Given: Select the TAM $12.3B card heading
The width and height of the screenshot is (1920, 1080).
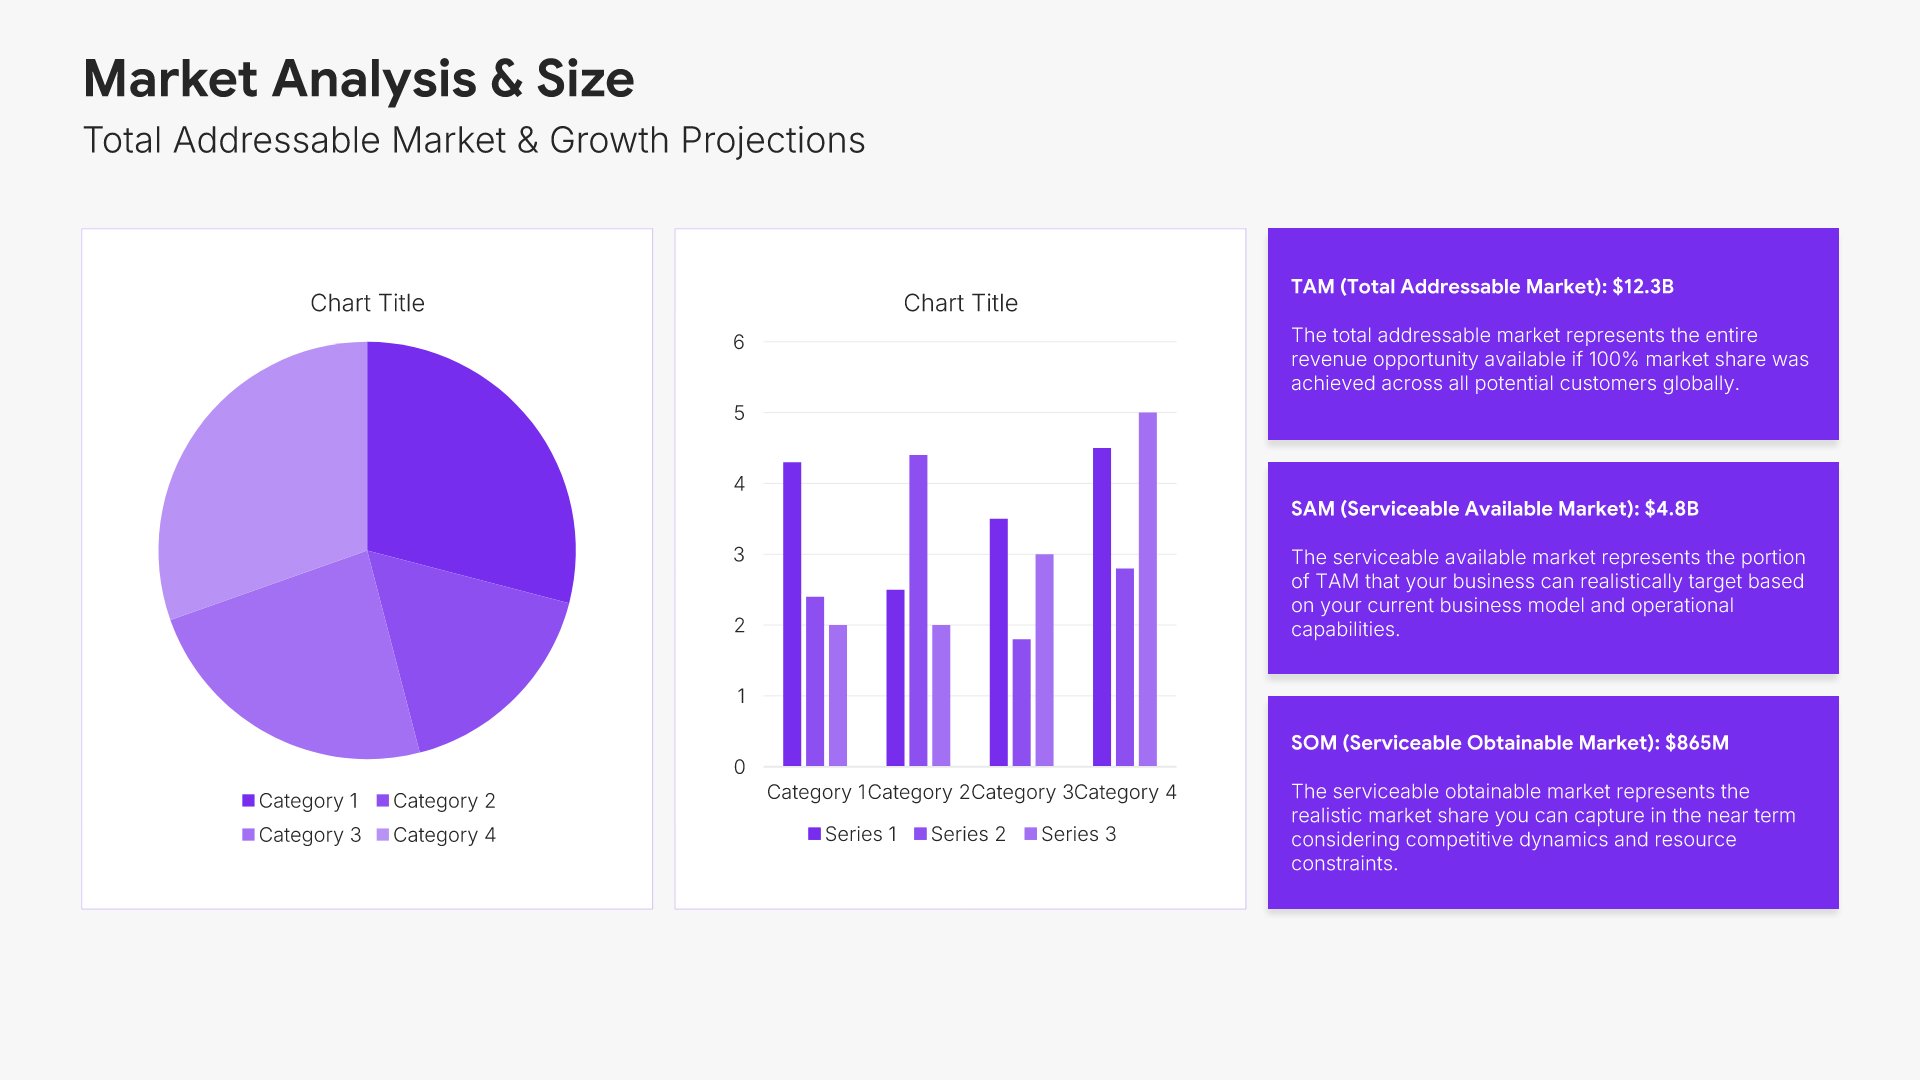Looking at the screenshot, I should pos(1482,287).
